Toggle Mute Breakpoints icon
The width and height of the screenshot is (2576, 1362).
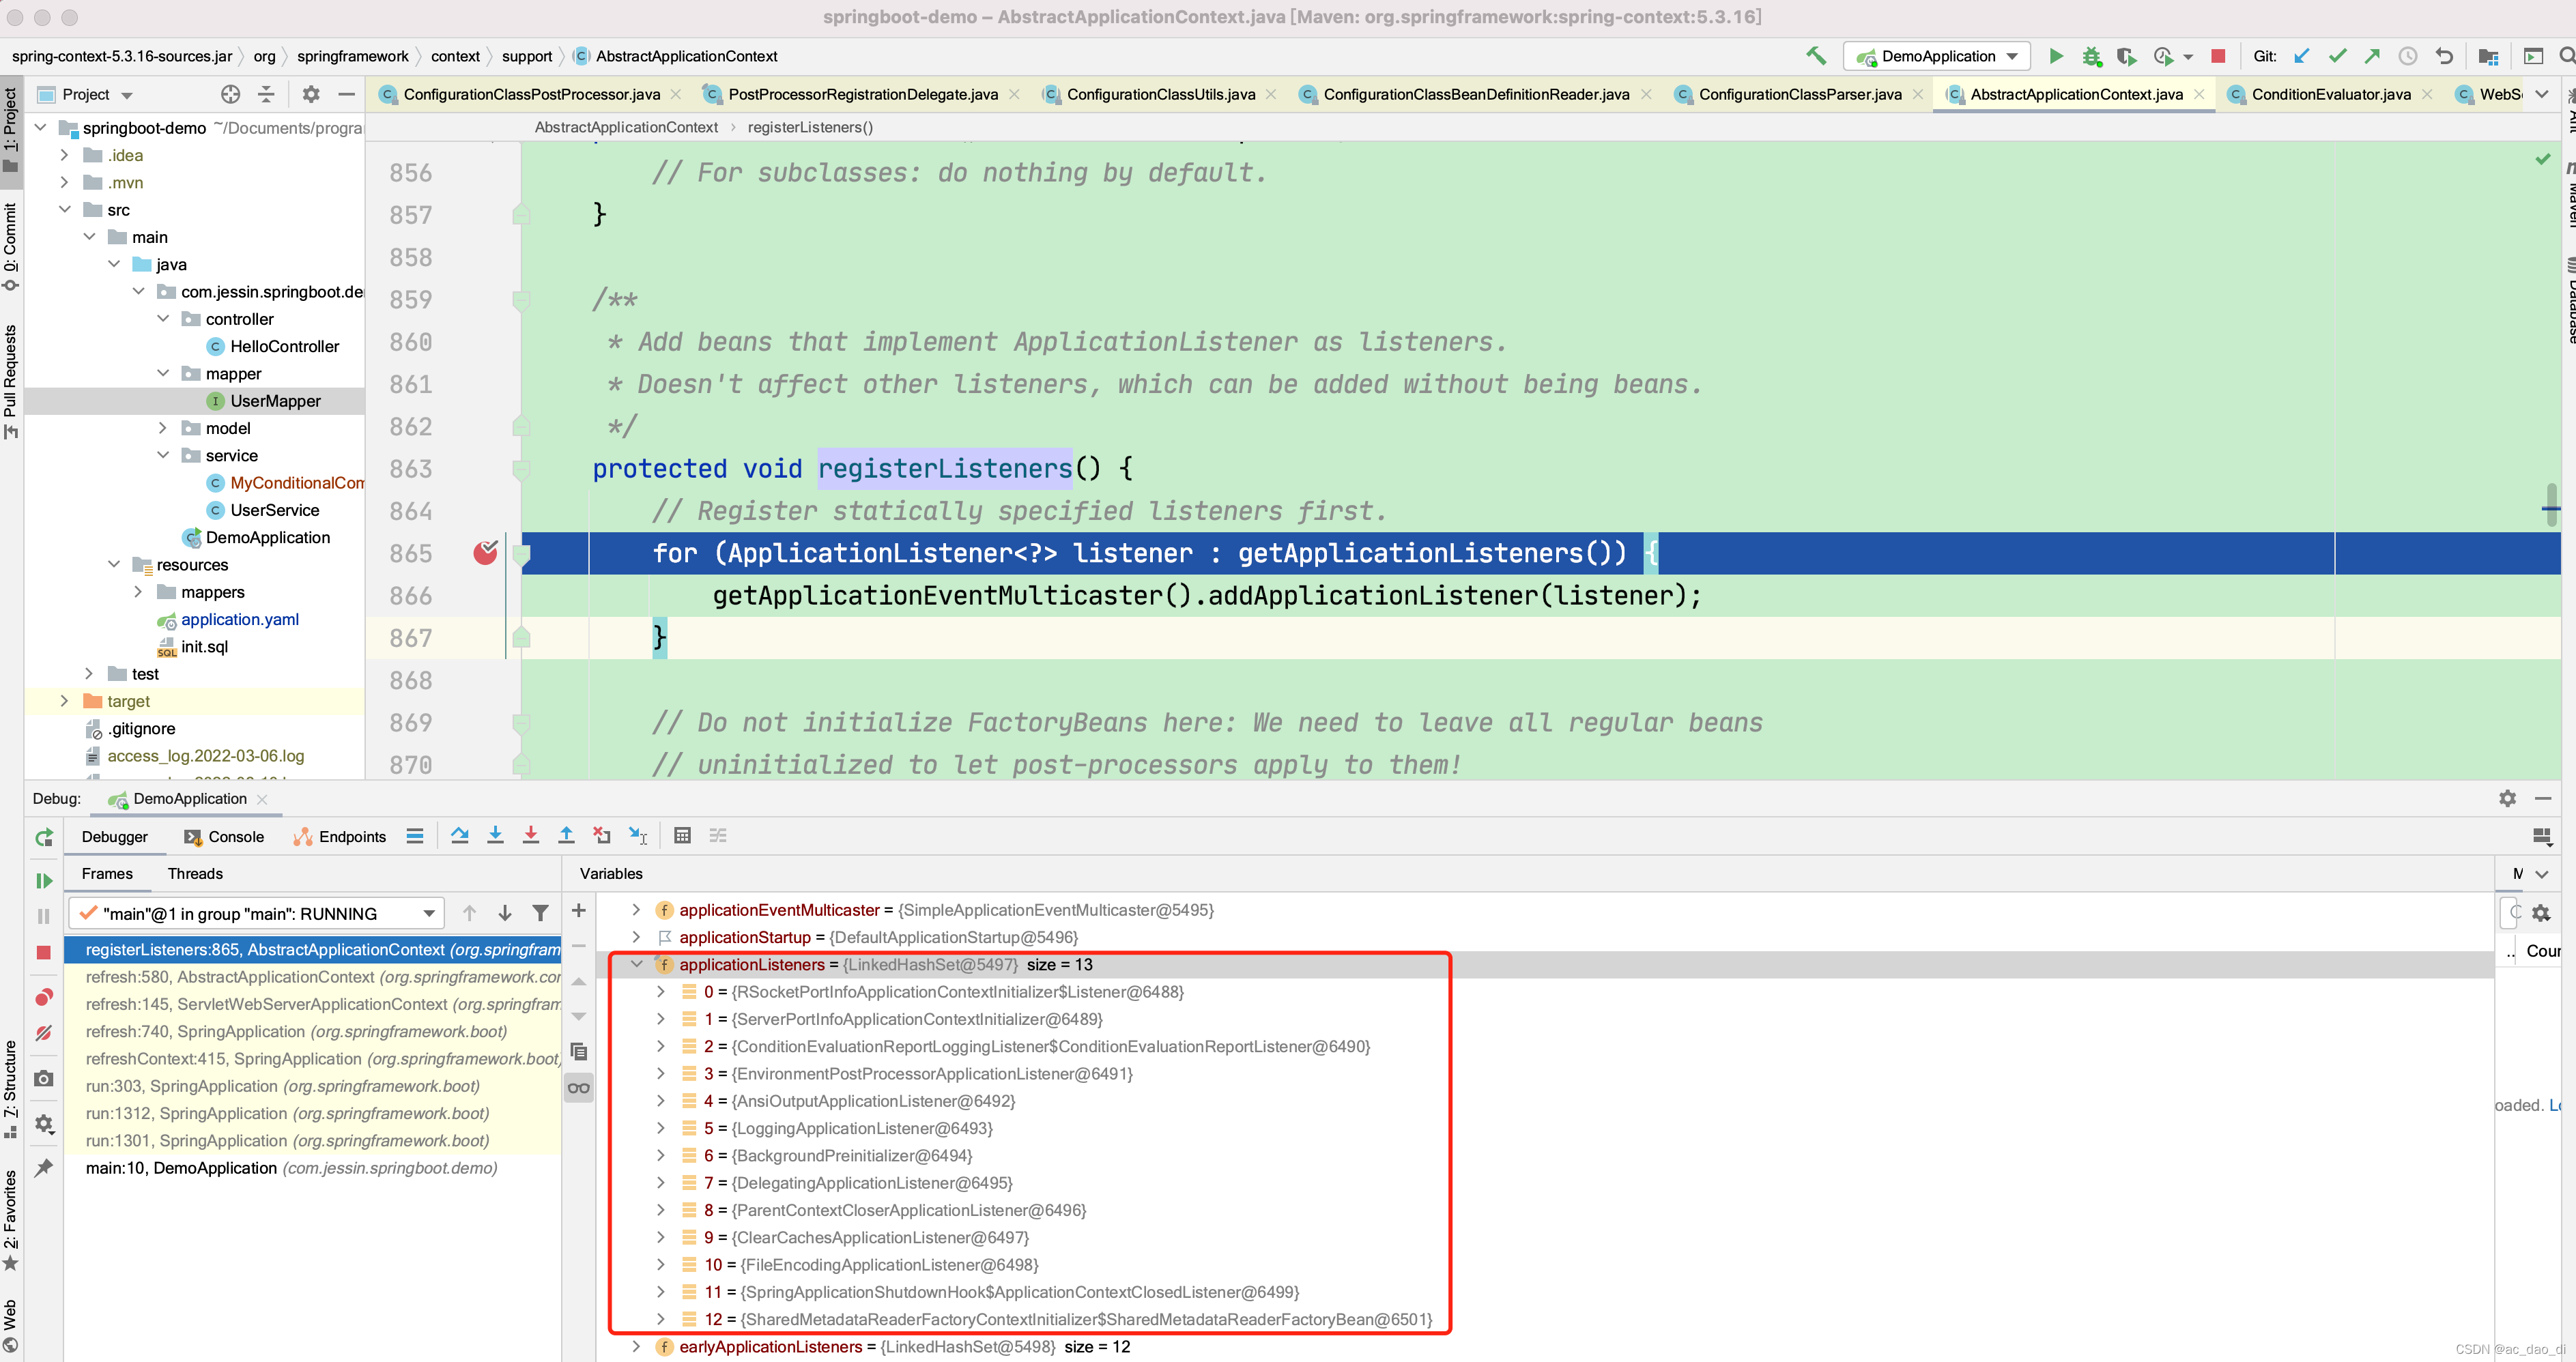[44, 1033]
